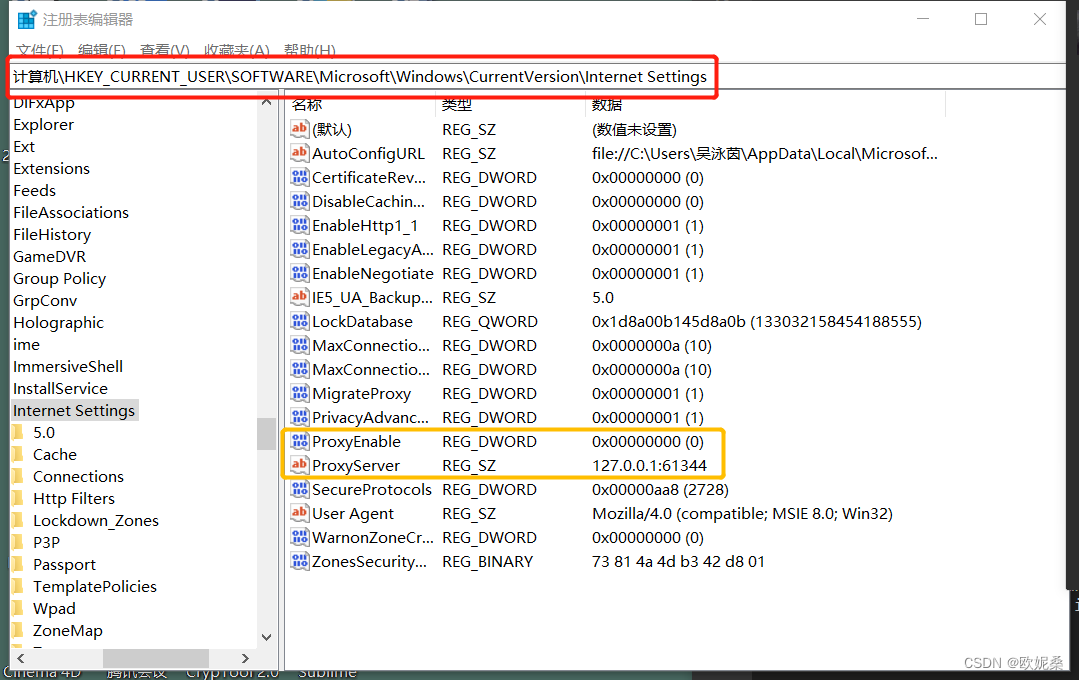This screenshot has height=680, width=1079.
Task: Open the 收藏夹(A) menu
Action: click(x=237, y=50)
